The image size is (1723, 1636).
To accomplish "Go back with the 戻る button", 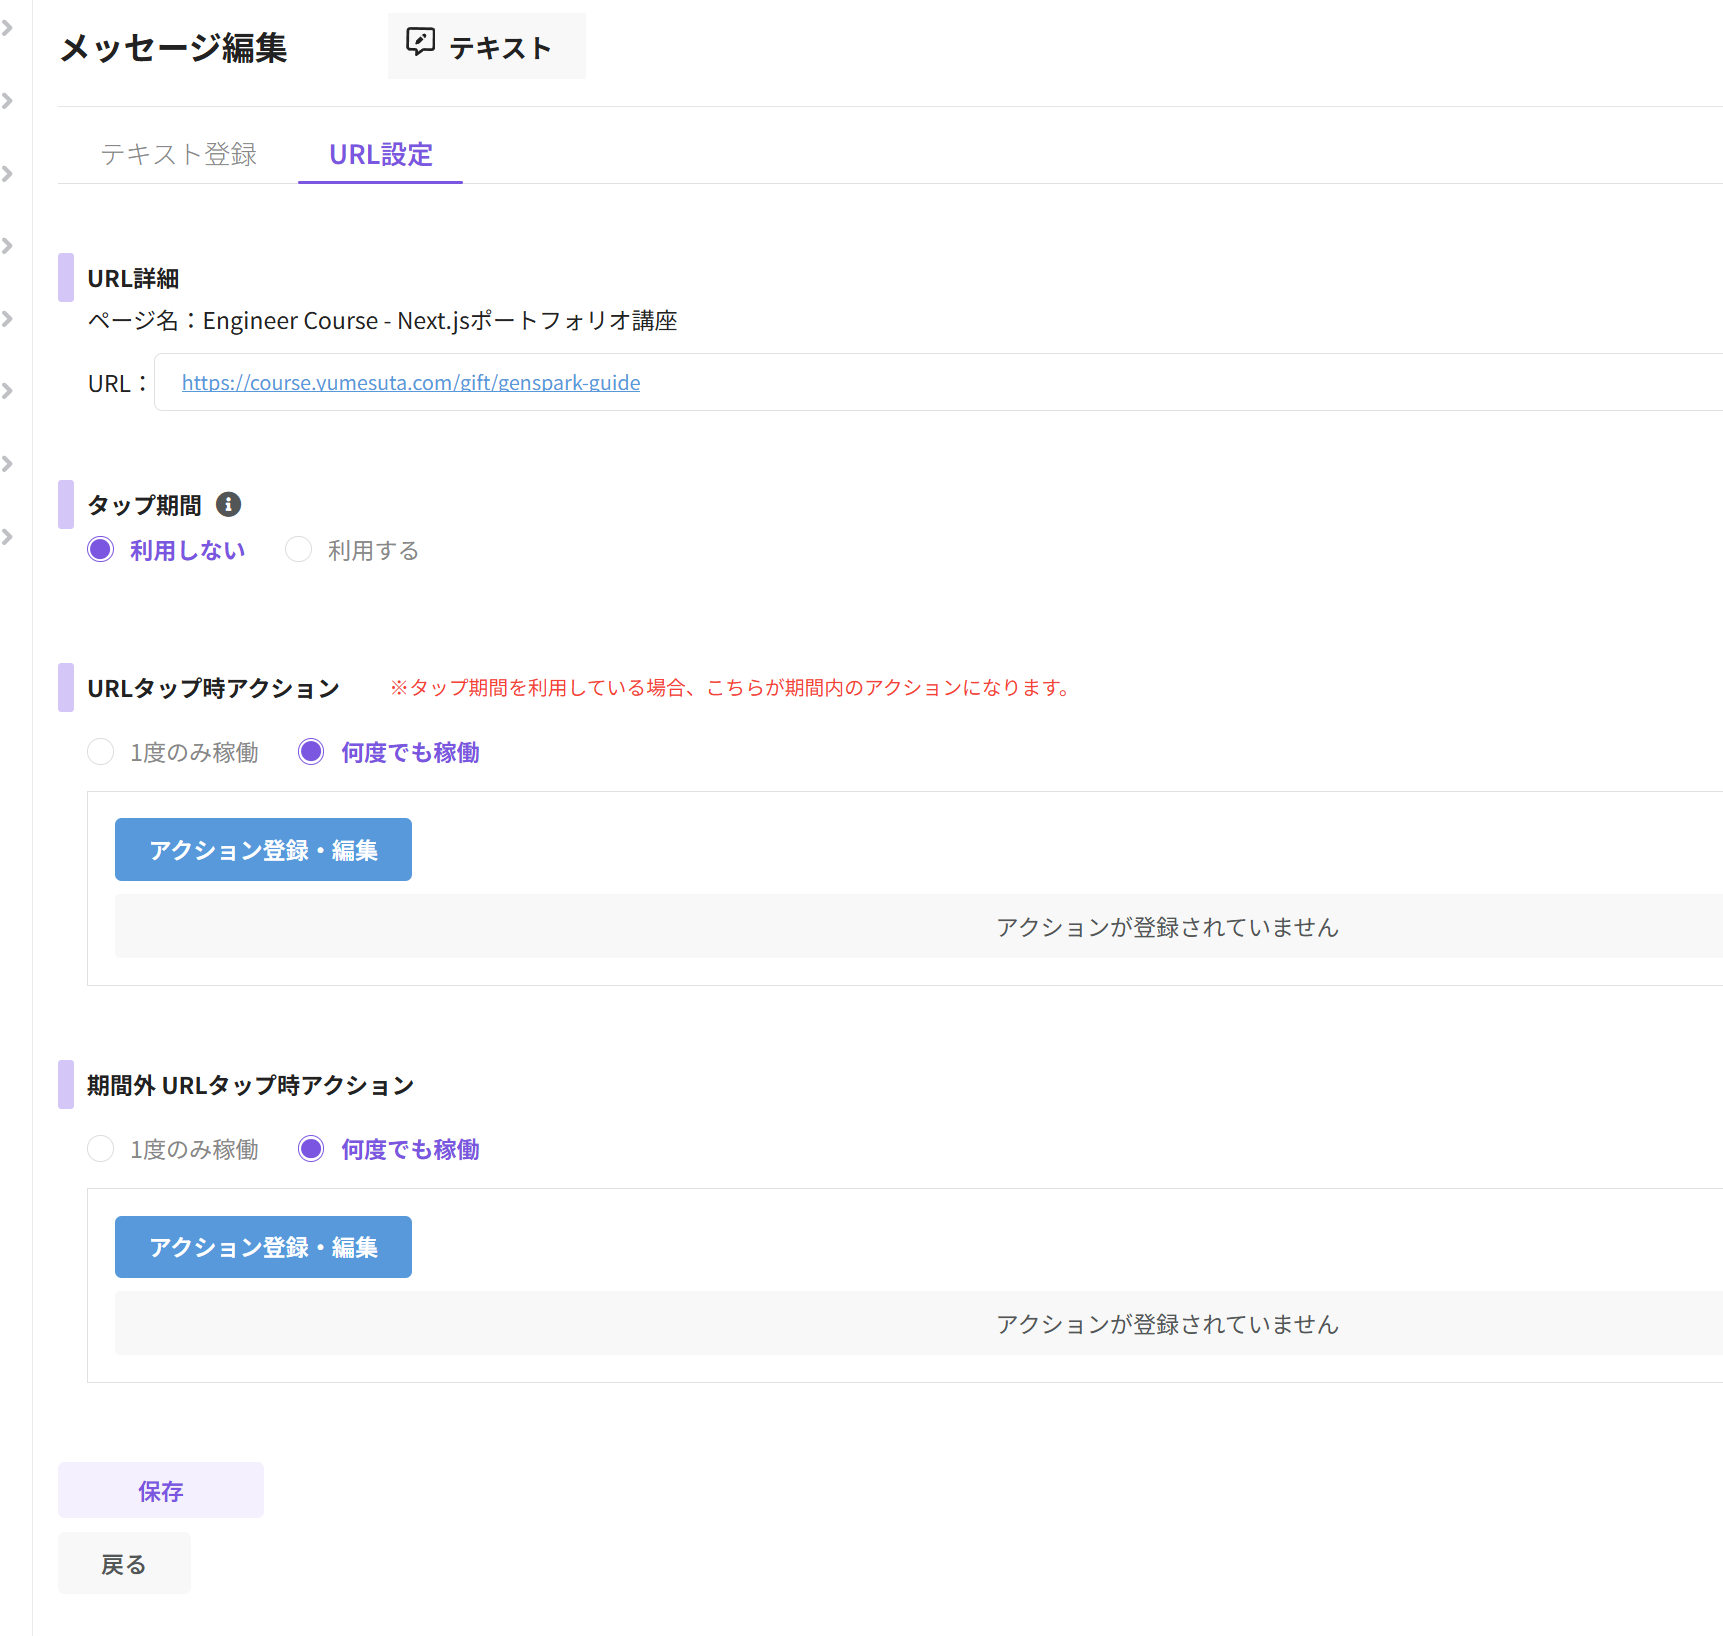I will coord(124,1564).
